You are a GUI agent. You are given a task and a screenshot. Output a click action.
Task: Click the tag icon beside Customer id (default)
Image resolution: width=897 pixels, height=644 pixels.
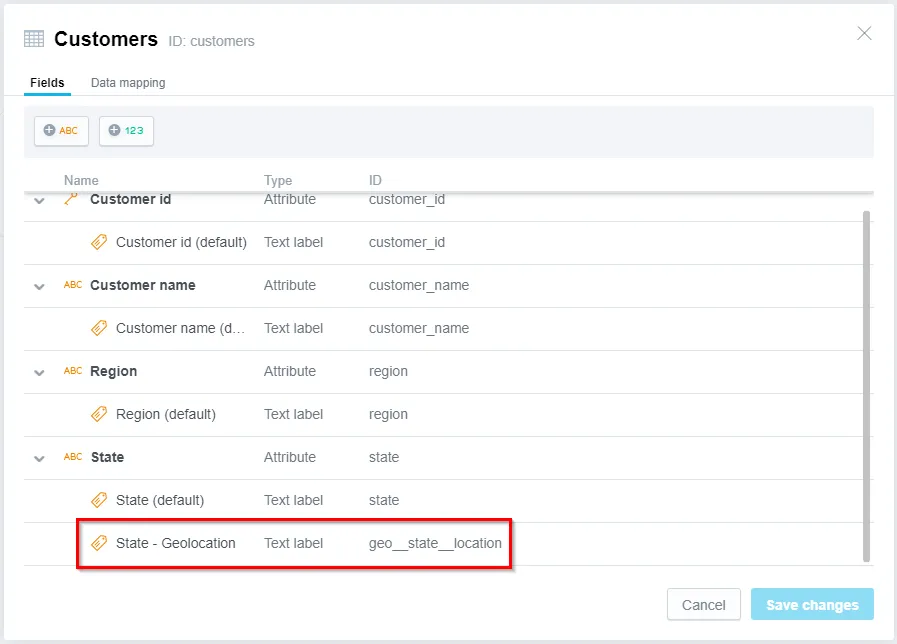pos(99,242)
